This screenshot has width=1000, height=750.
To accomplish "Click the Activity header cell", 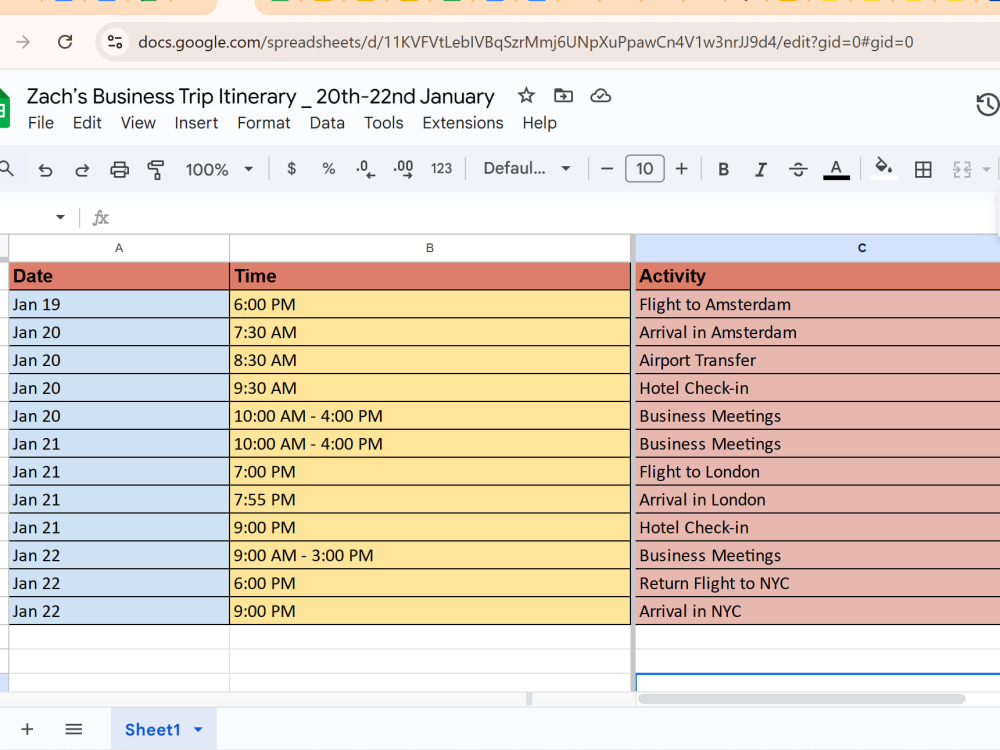I will click(x=818, y=276).
